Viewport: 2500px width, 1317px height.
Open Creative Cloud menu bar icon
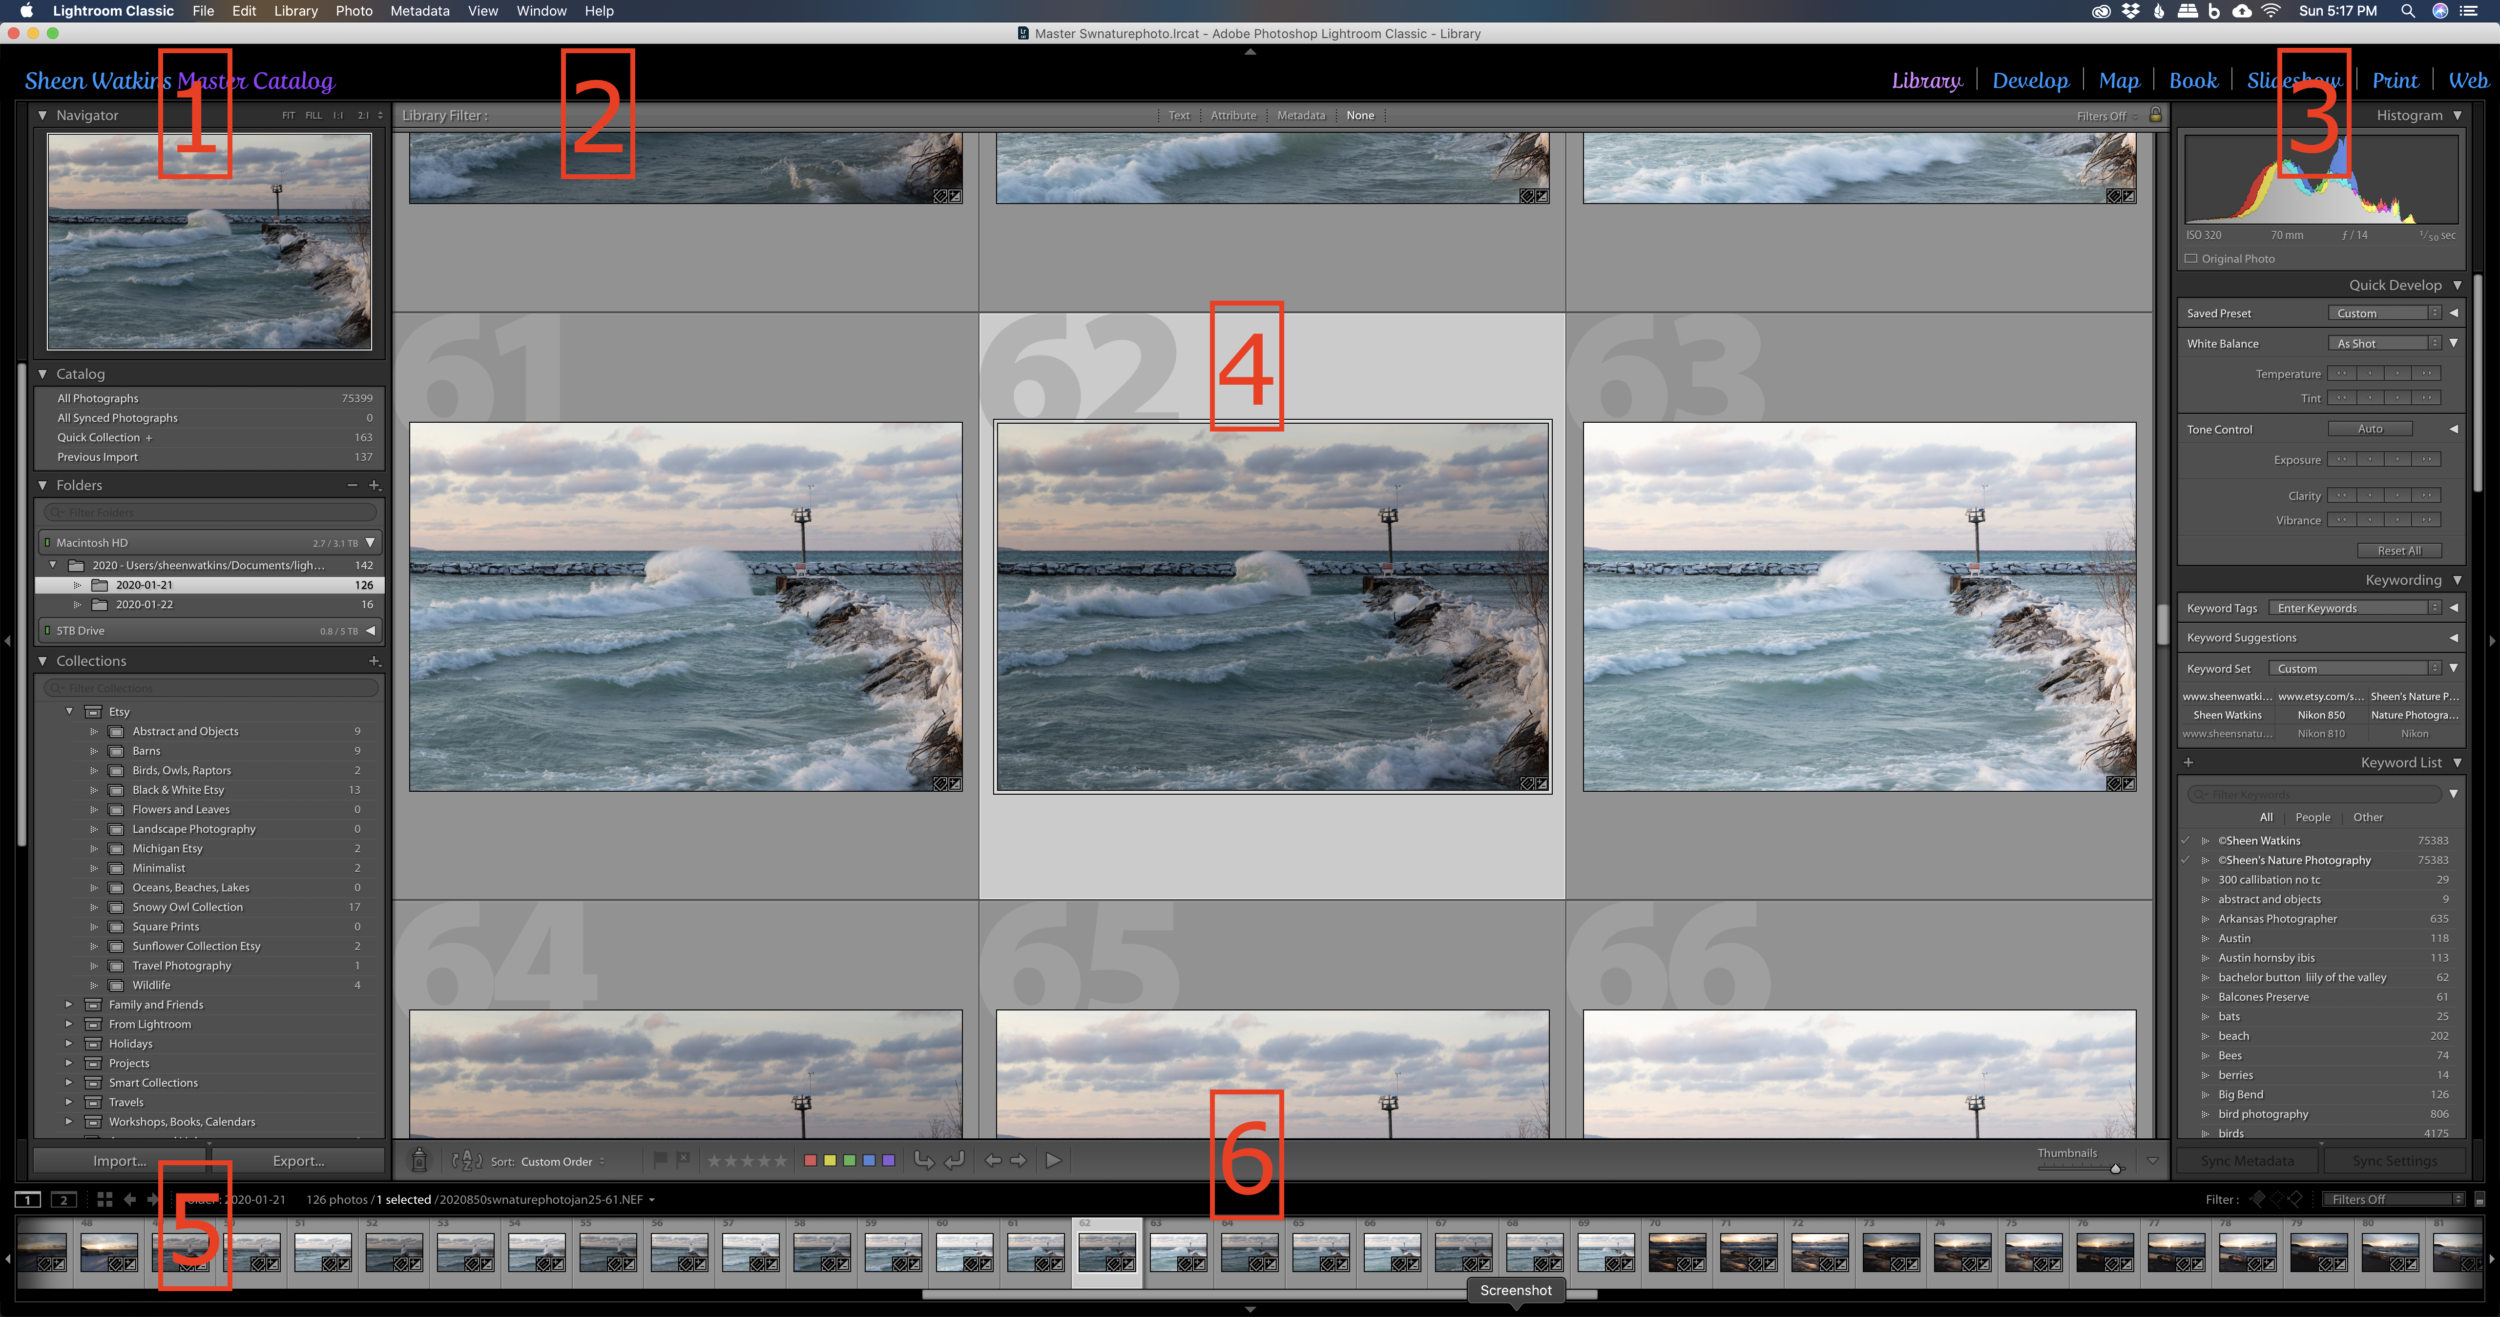[x=2101, y=11]
